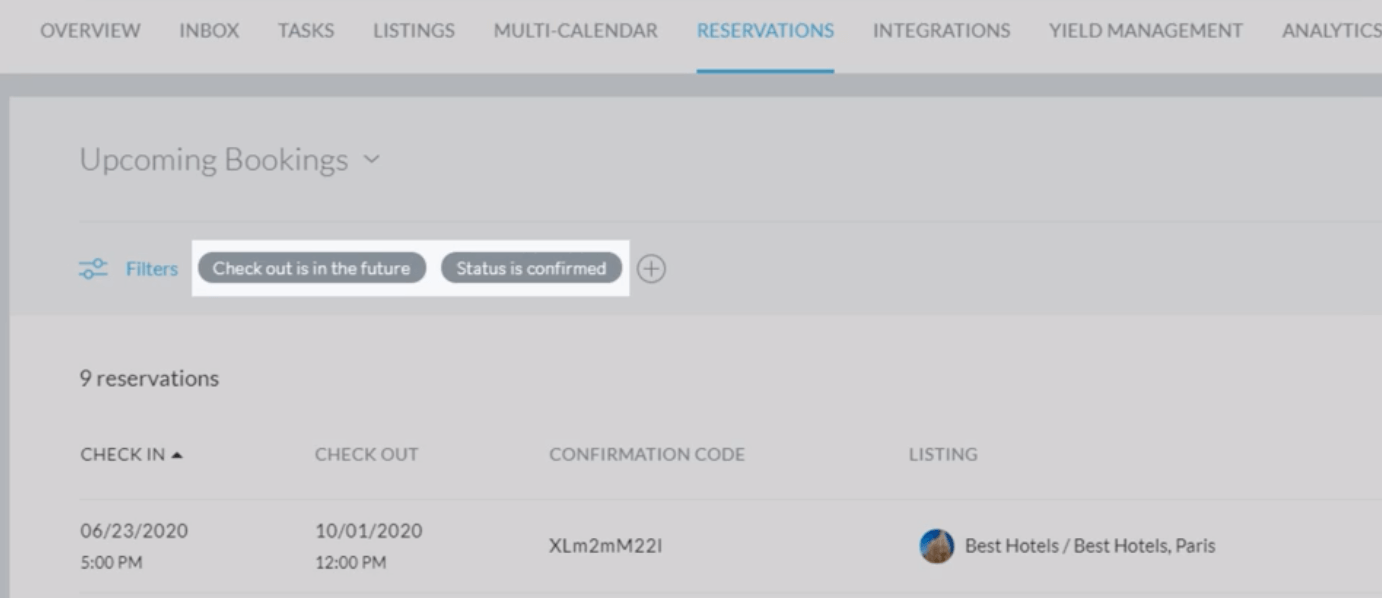Switch to the Analytics tab
1382x598 pixels.
pyautogui.click(x=1330, y=31)
